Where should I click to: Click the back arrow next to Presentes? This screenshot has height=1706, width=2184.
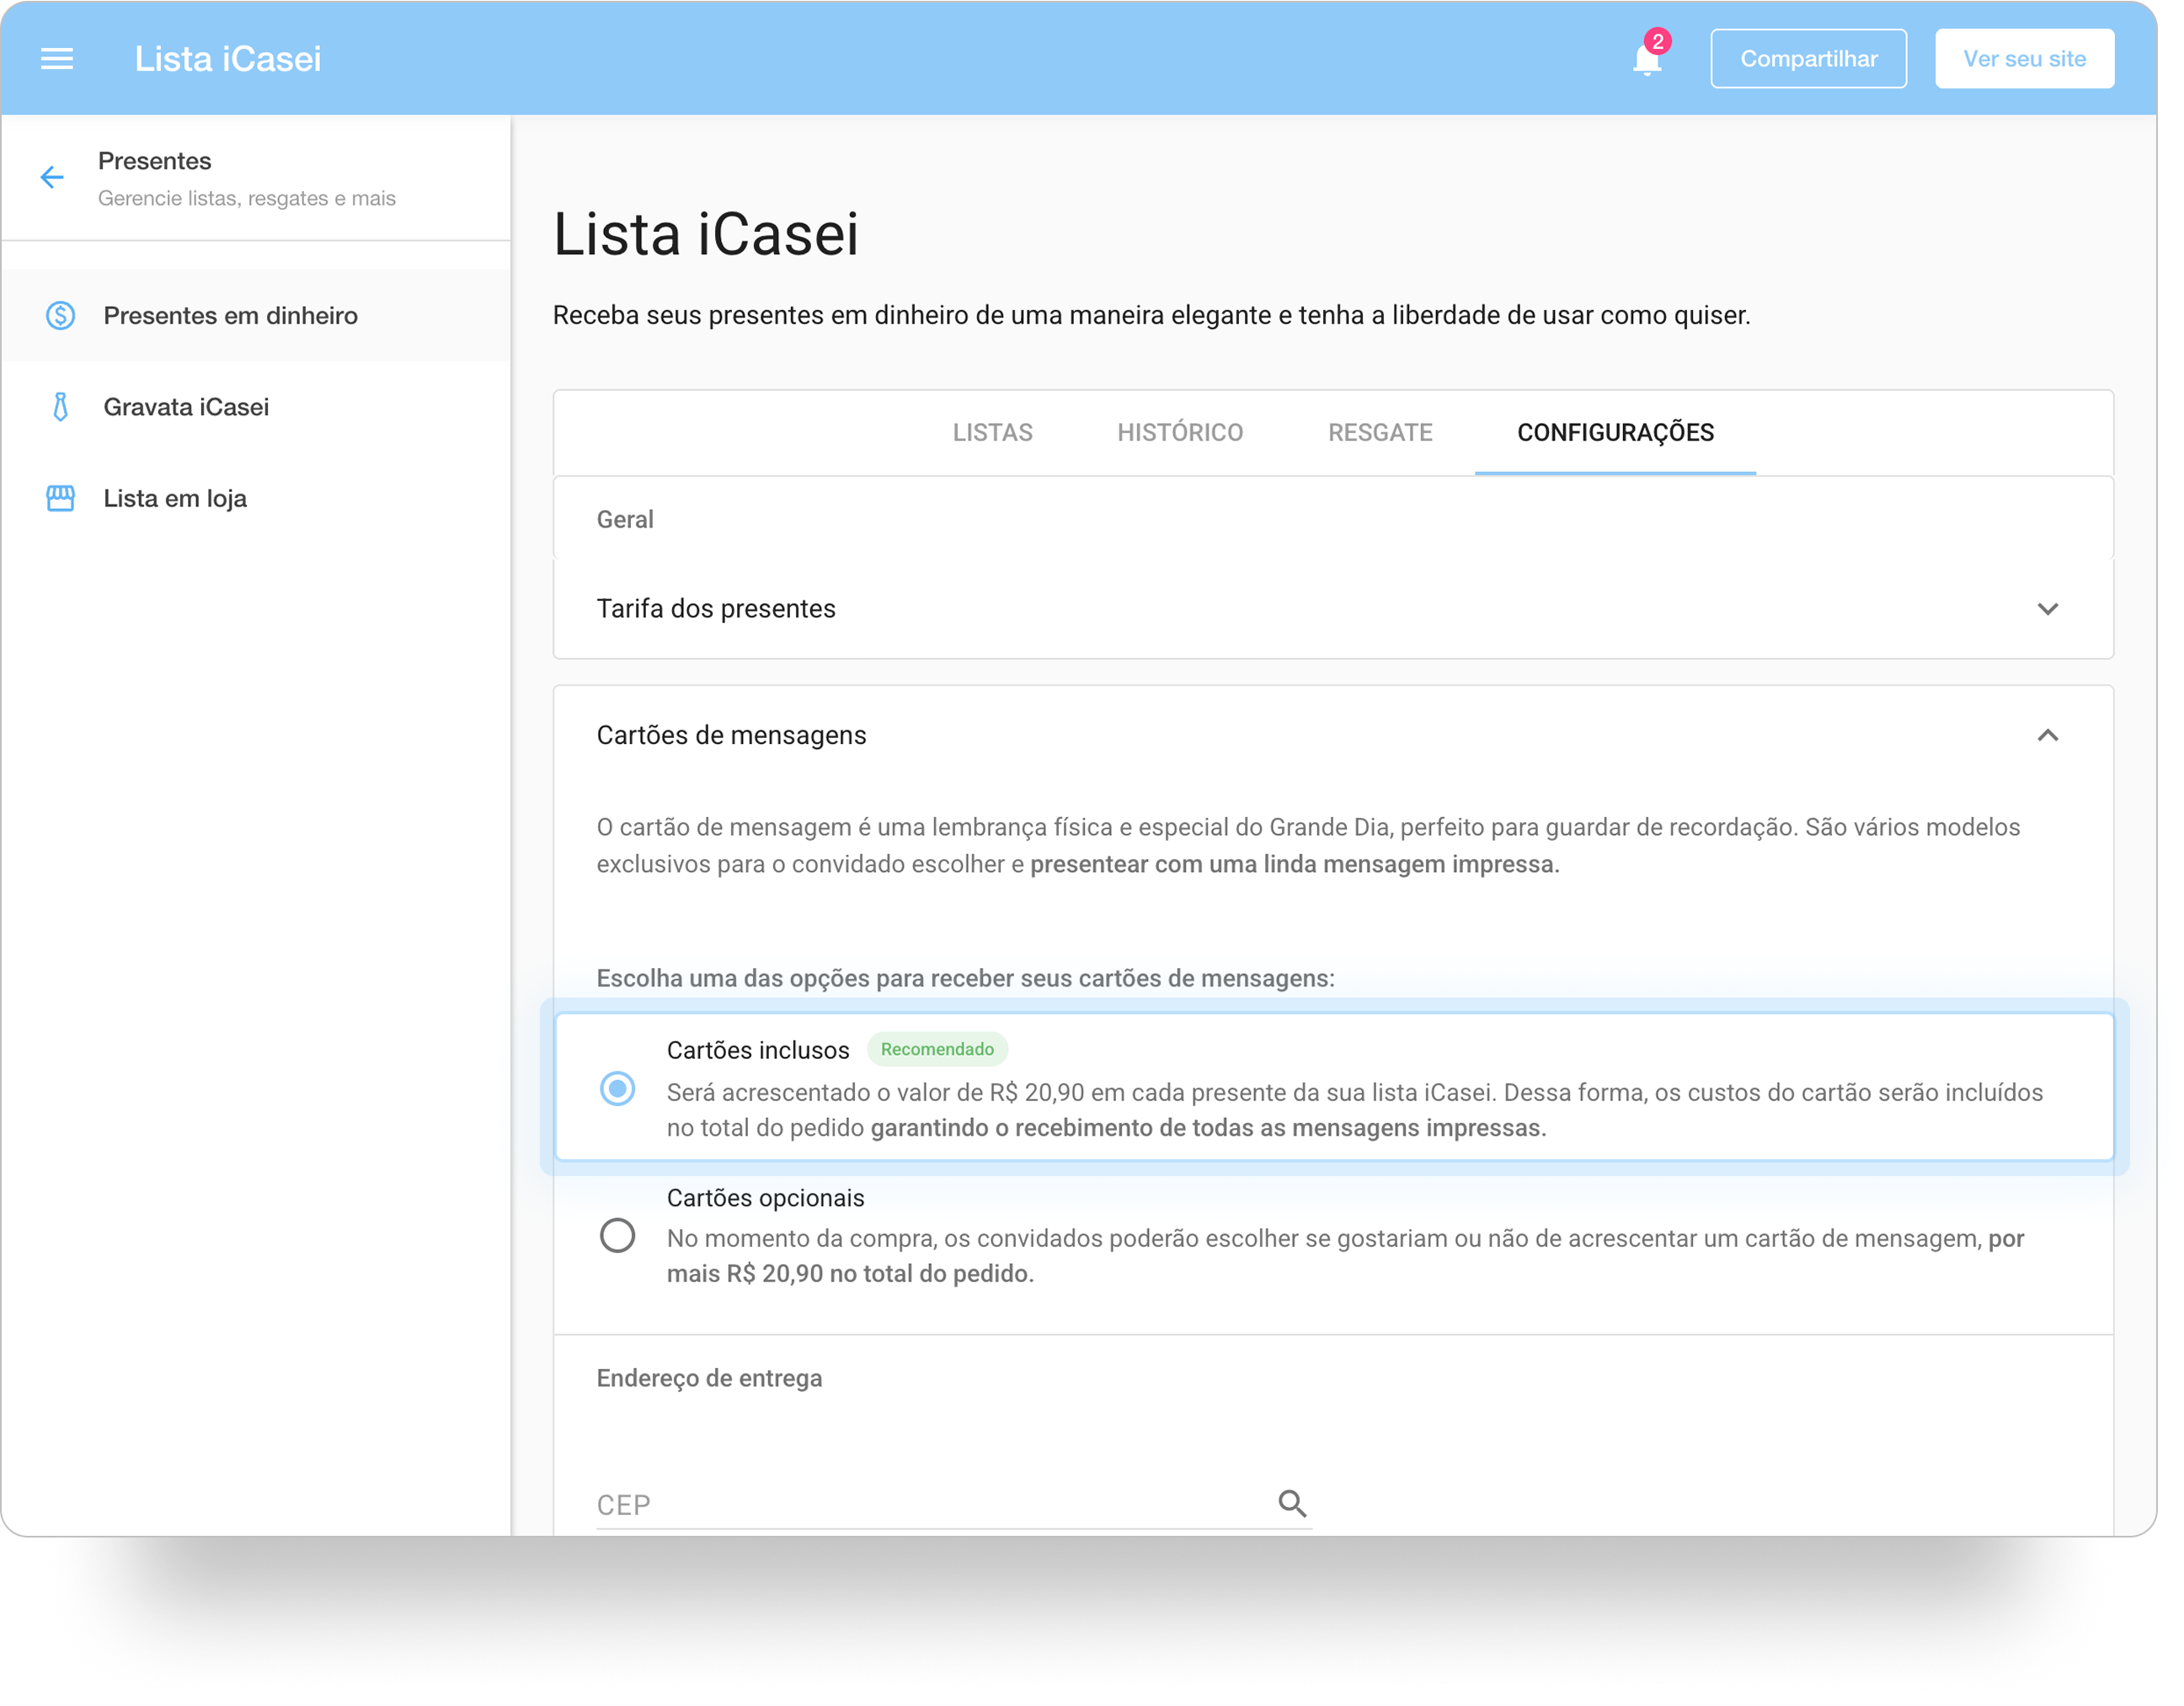point(52,179)
